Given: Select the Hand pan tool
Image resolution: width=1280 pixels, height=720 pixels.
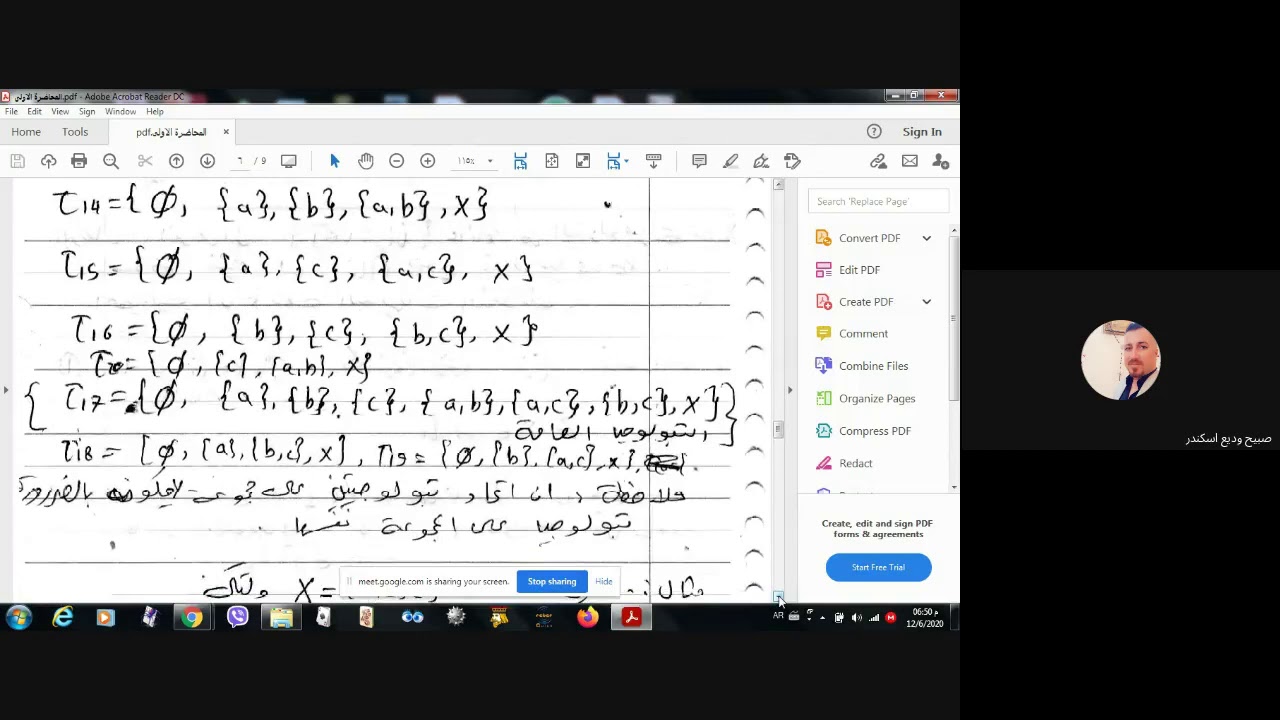Looking at the screenshot, I should 366,161.
